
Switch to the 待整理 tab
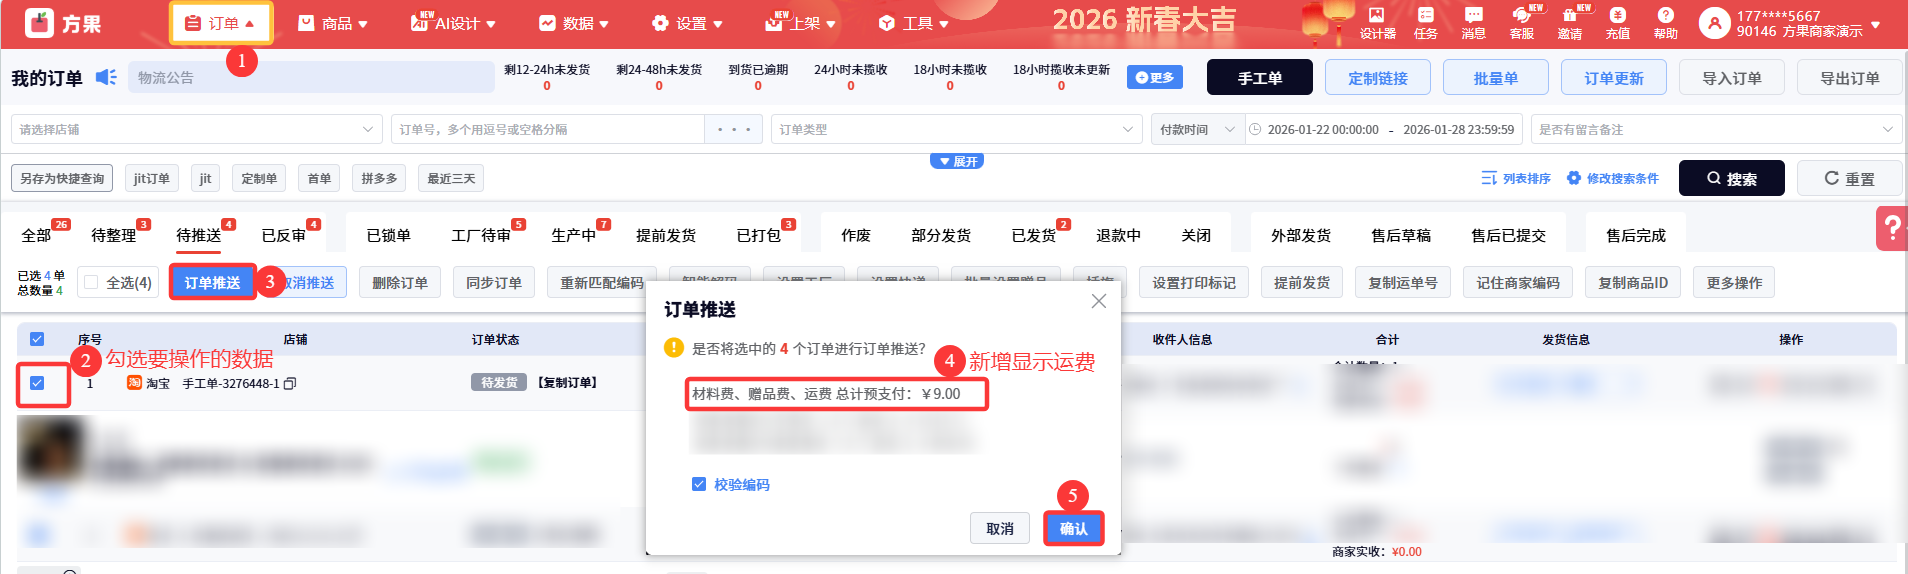[x=114, y=235]
